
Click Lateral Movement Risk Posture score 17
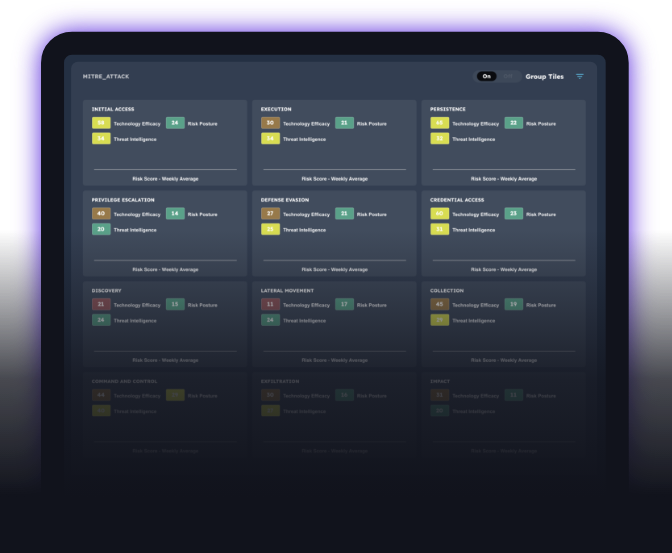point(344,304)
